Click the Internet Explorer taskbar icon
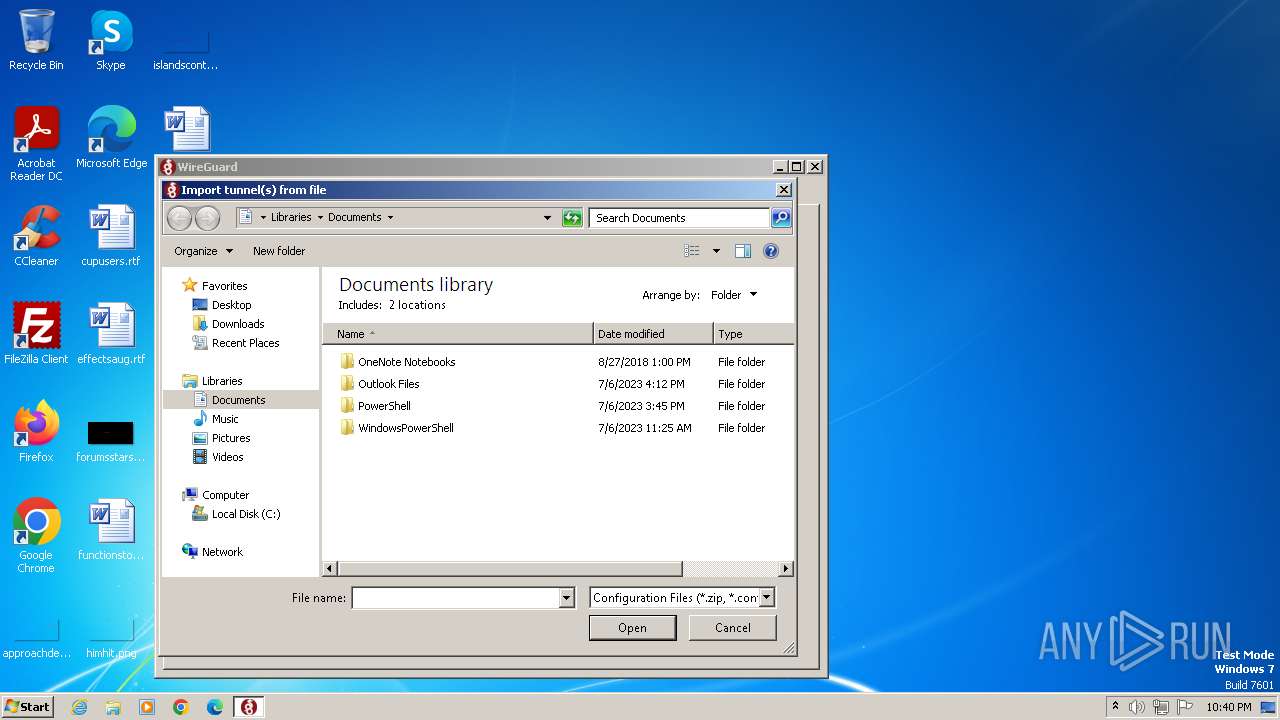This screenshot has height=720, width=1280. [x=80, y=707]
